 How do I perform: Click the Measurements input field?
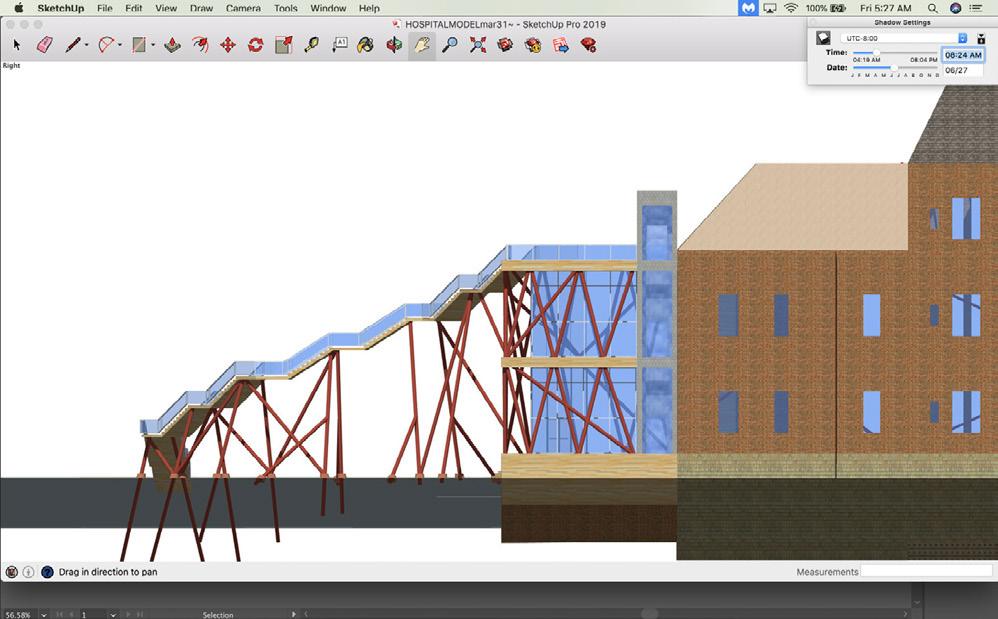tap(926, 572)
